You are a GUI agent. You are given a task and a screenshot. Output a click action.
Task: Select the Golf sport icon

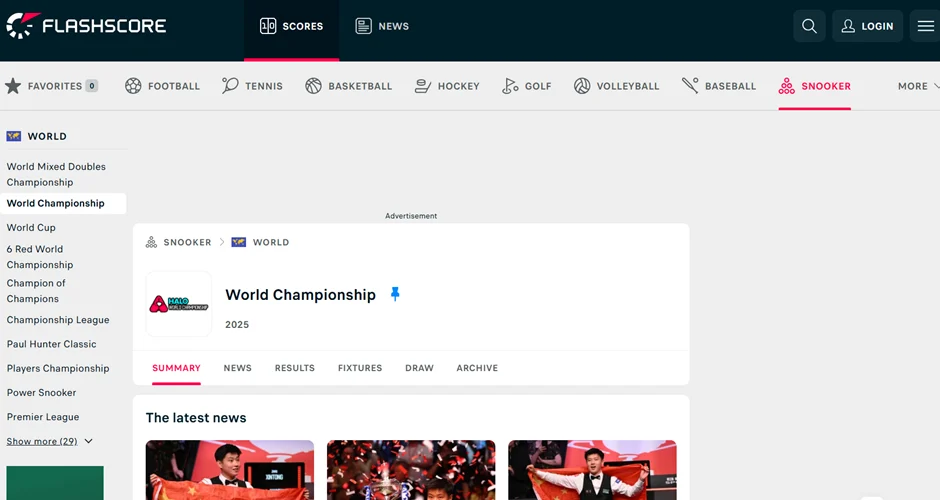pyautogui.click(x=511, y=86)
